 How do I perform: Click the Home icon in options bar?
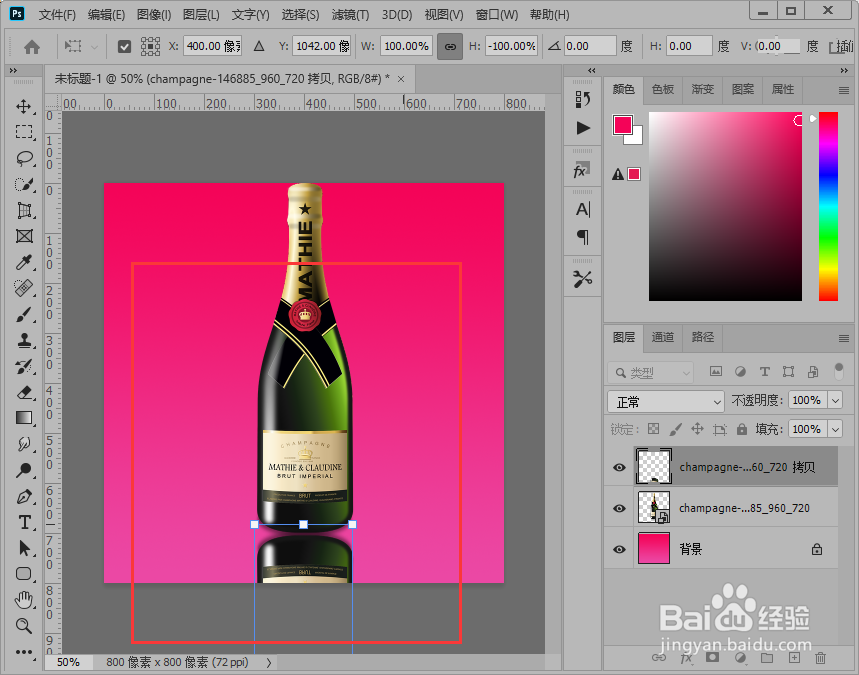point(32,47)
